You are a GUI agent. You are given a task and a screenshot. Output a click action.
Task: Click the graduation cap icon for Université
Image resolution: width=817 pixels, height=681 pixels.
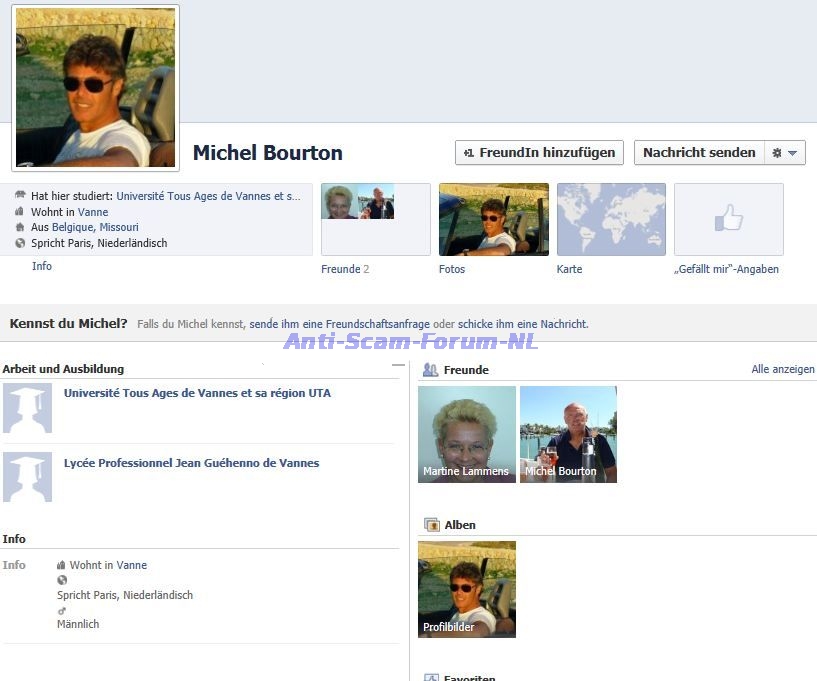point(27,408)
